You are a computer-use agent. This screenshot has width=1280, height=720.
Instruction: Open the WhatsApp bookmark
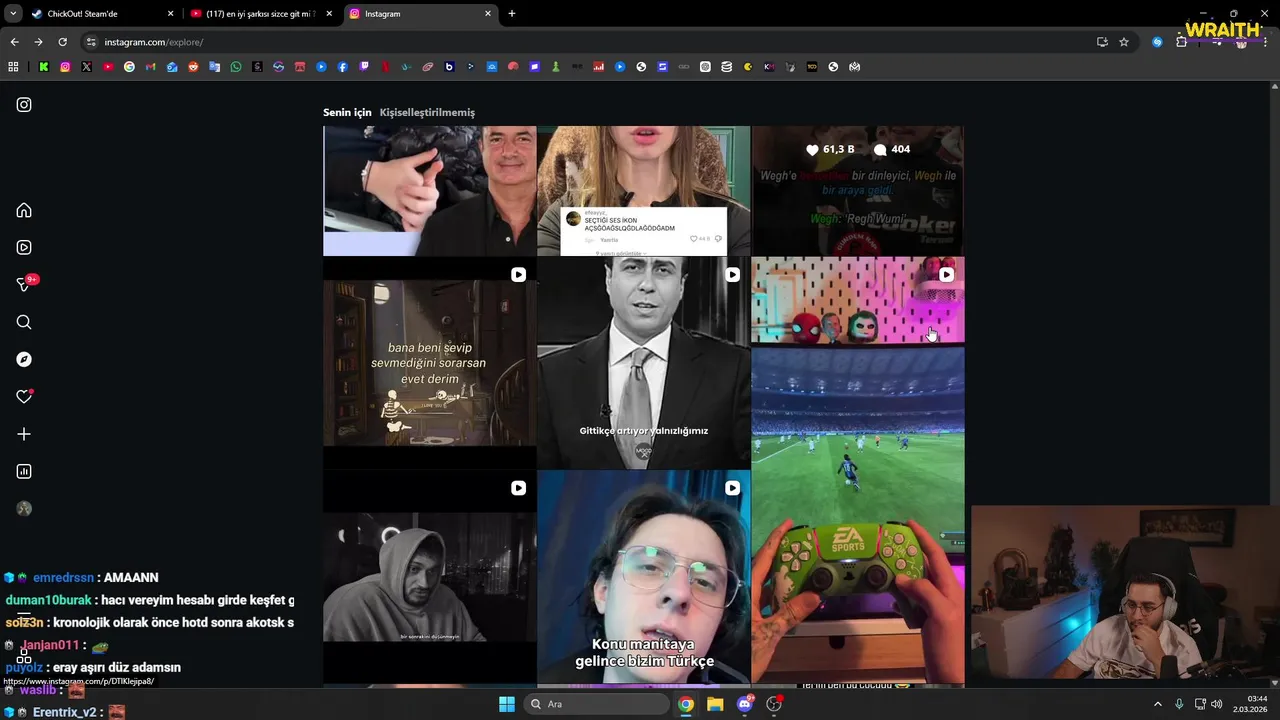point(236,67)
